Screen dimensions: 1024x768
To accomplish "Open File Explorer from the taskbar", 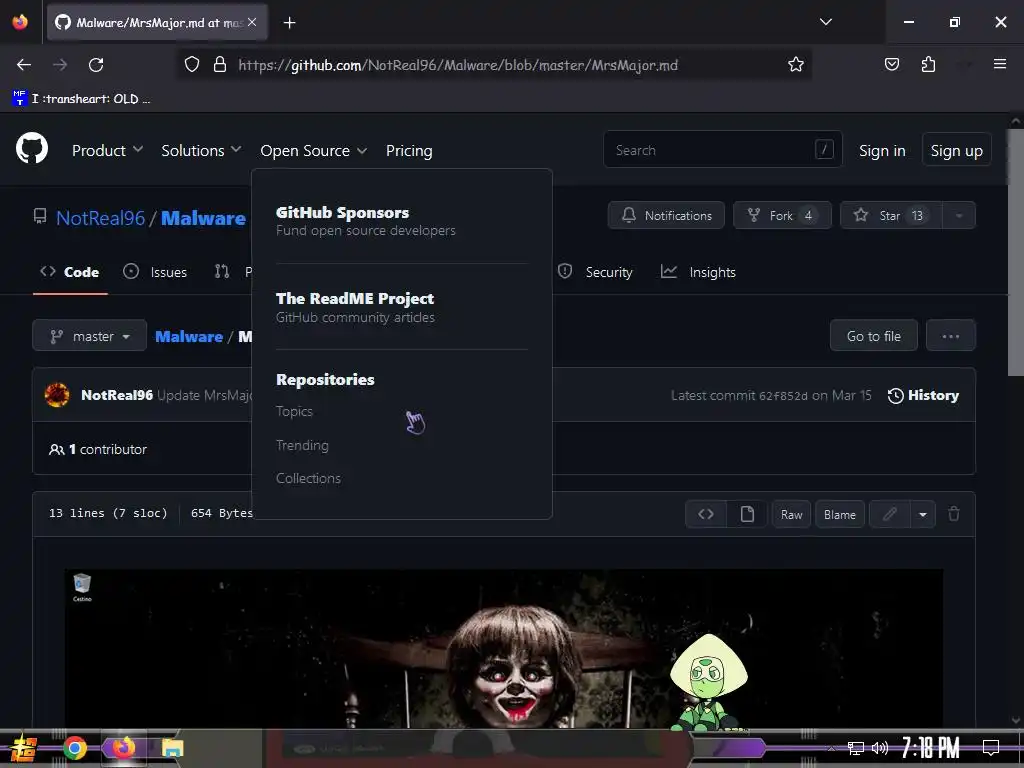I will 172,748.
